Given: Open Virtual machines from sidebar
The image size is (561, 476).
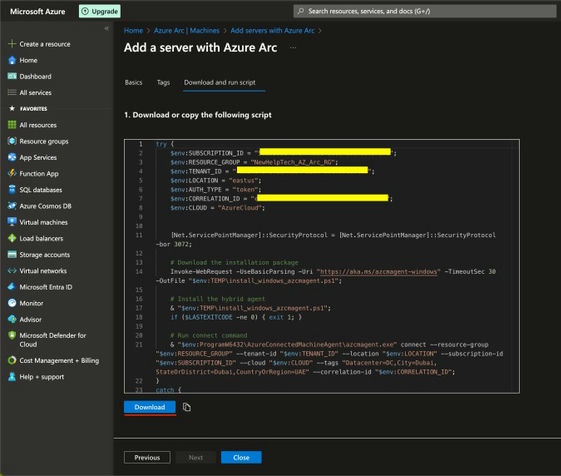Looking at the screenshot, I should point(38,222).
